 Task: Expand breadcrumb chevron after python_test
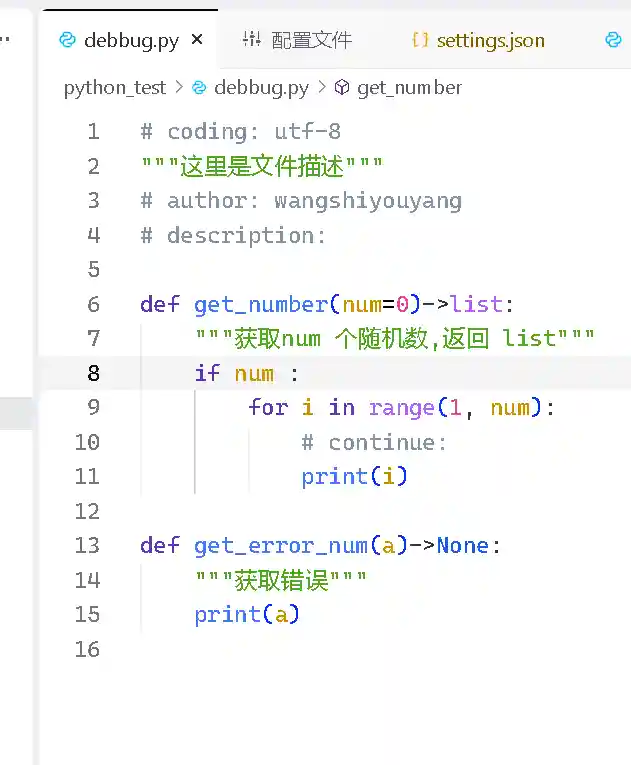[x=180, y=87]
